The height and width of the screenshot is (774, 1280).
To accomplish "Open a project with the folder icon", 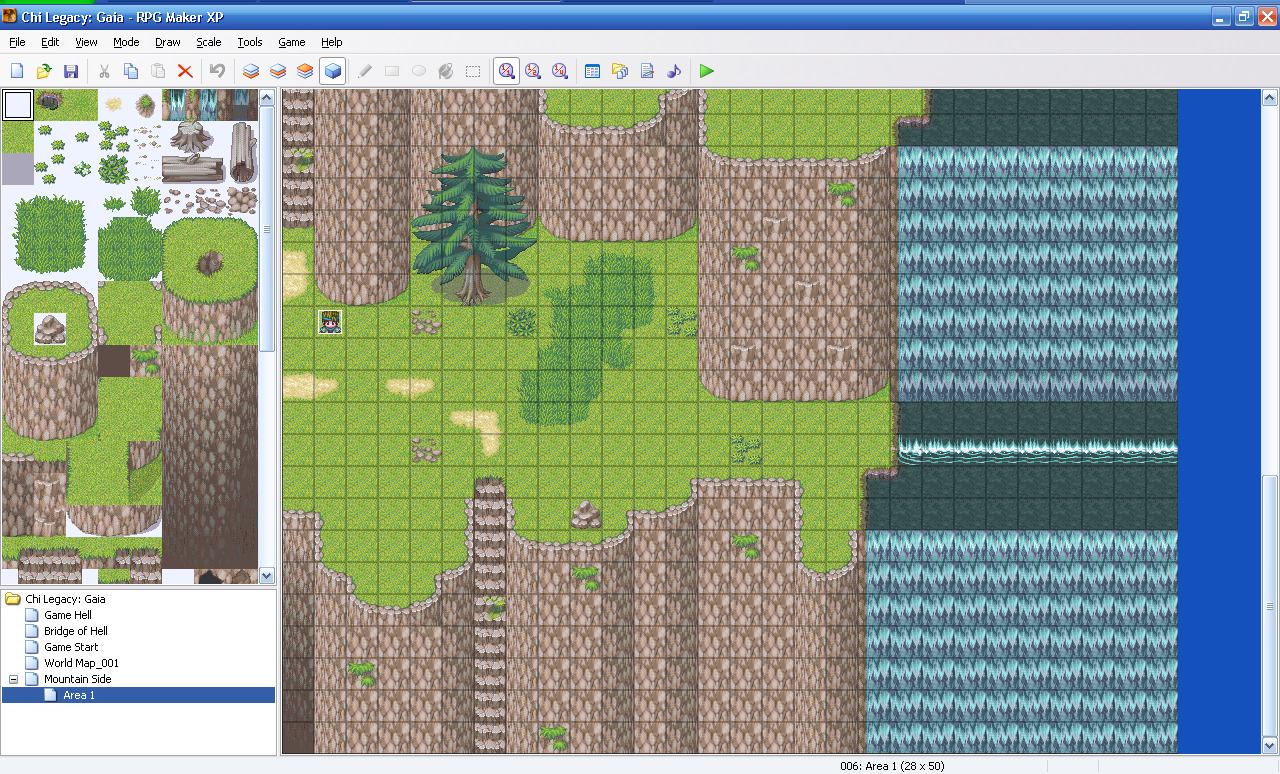I will tap(44, 71).
